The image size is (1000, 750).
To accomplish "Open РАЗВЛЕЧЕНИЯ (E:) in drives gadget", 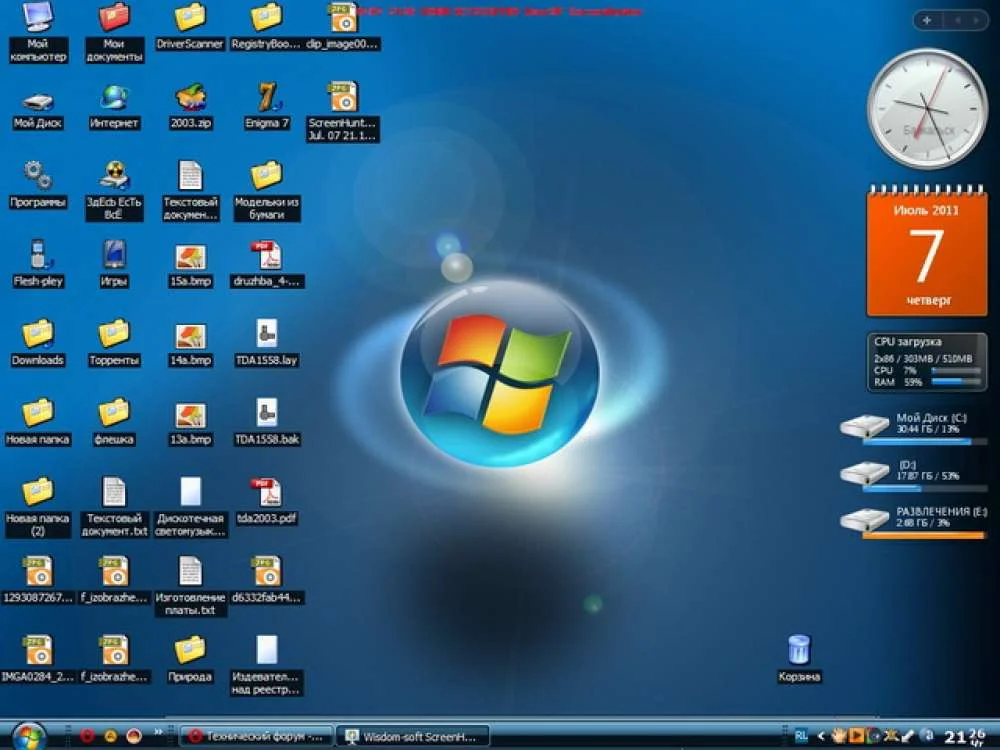I will pyautogui.click(x=914, y=522).
